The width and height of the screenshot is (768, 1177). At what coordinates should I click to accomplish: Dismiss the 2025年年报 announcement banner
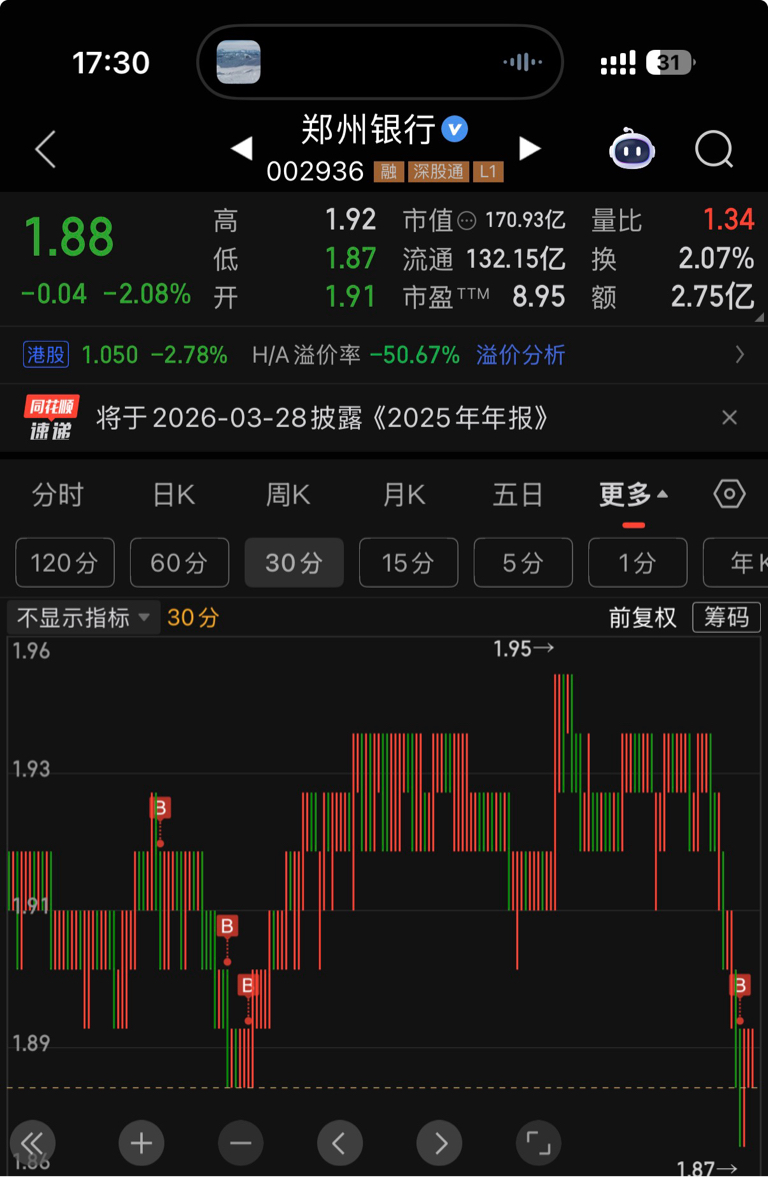pyautogui.click(x=729, y=417)
